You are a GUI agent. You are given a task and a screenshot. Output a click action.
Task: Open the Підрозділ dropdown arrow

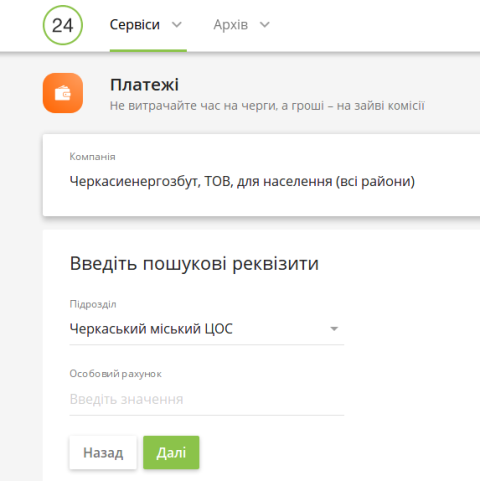(334, 329)
